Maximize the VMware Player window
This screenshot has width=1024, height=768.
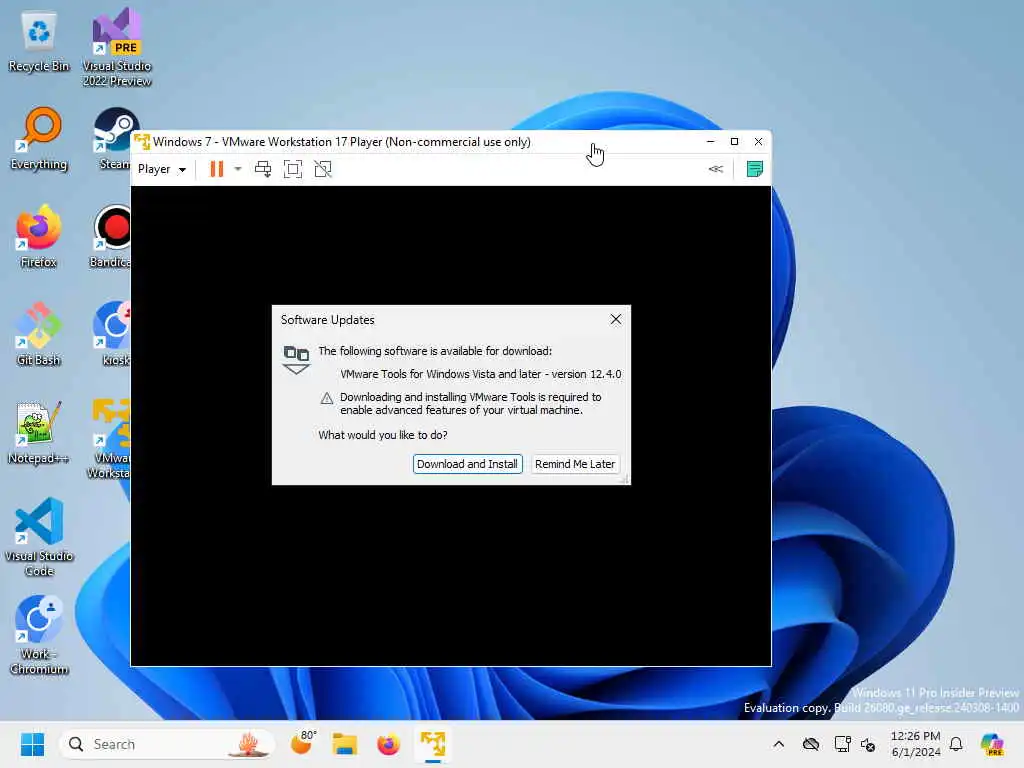click(734, 142)
